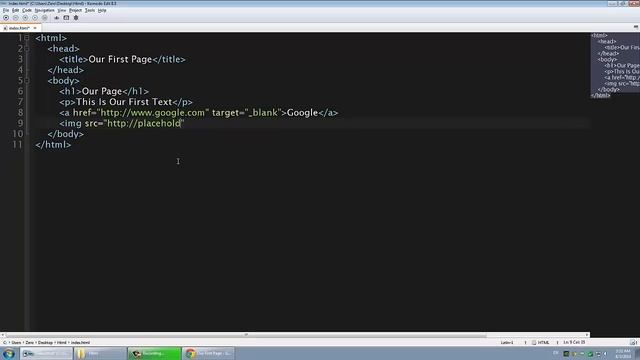Click the thumbs-up toolbar icon

pos(56,18)
